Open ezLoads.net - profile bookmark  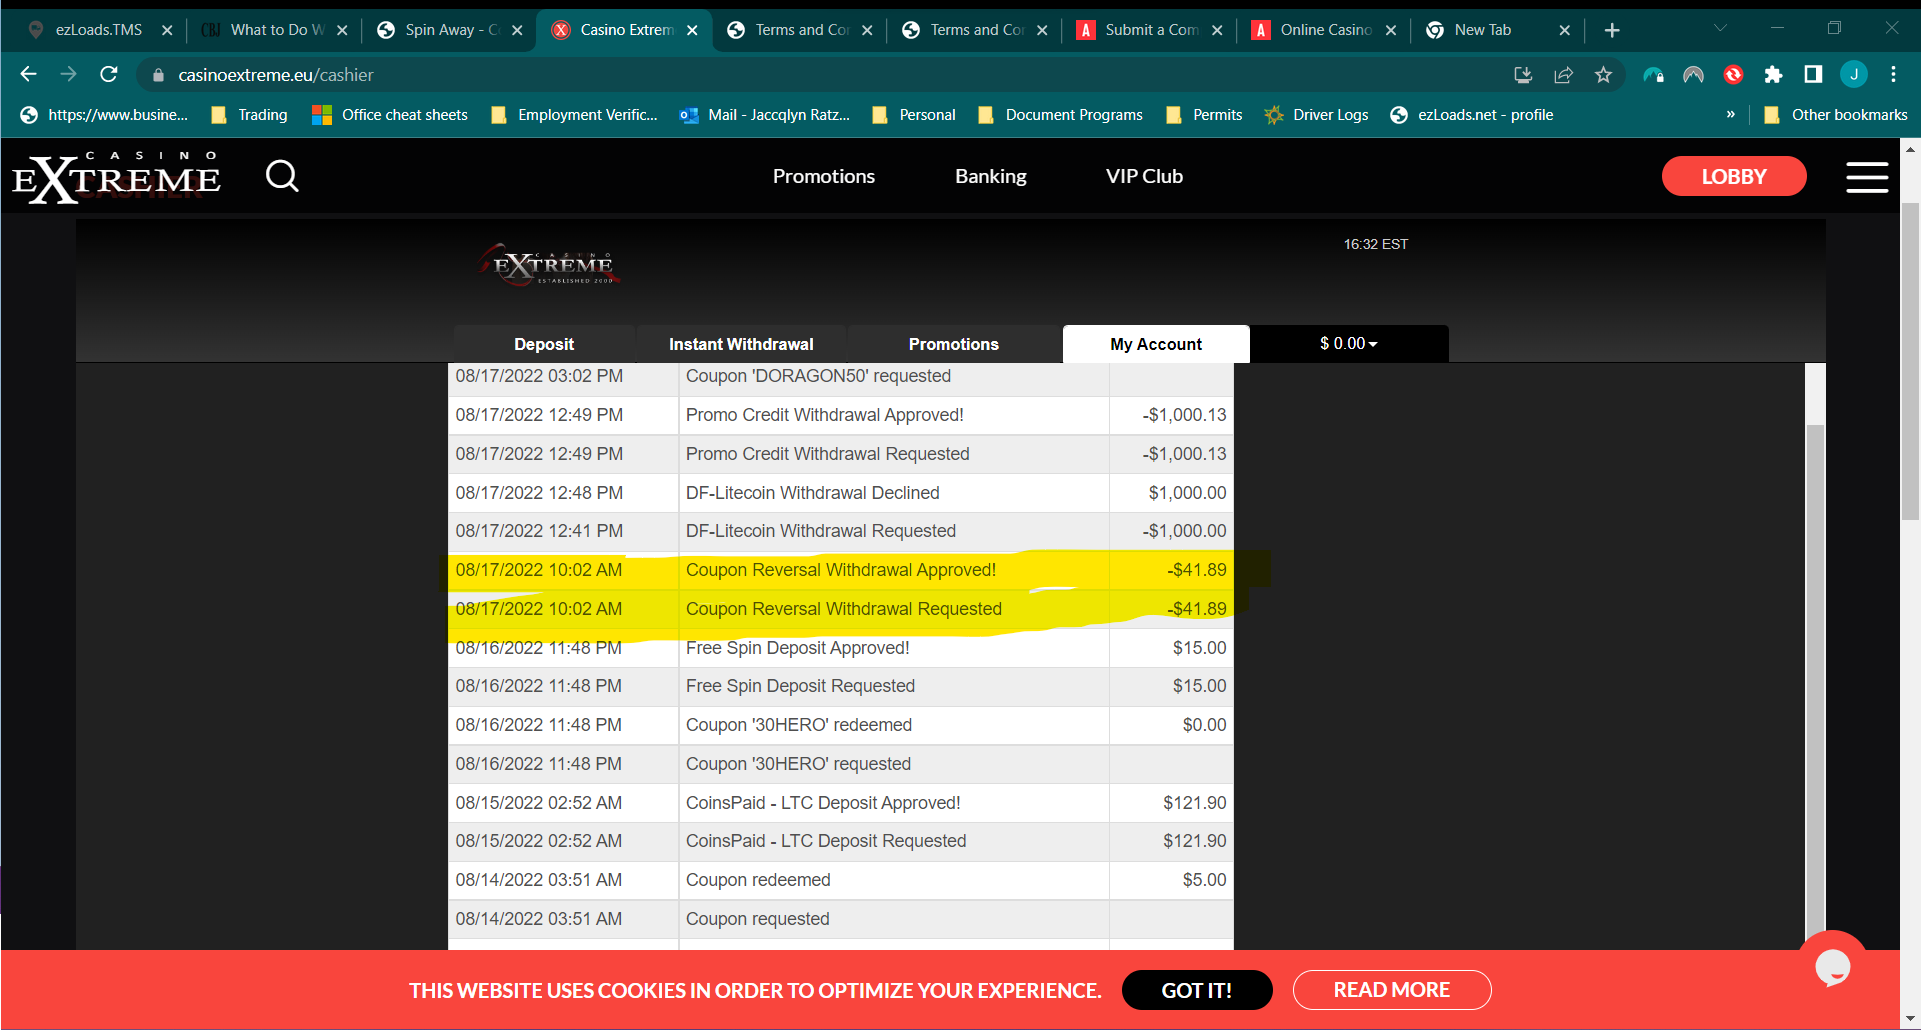[x=1472, y=115]
